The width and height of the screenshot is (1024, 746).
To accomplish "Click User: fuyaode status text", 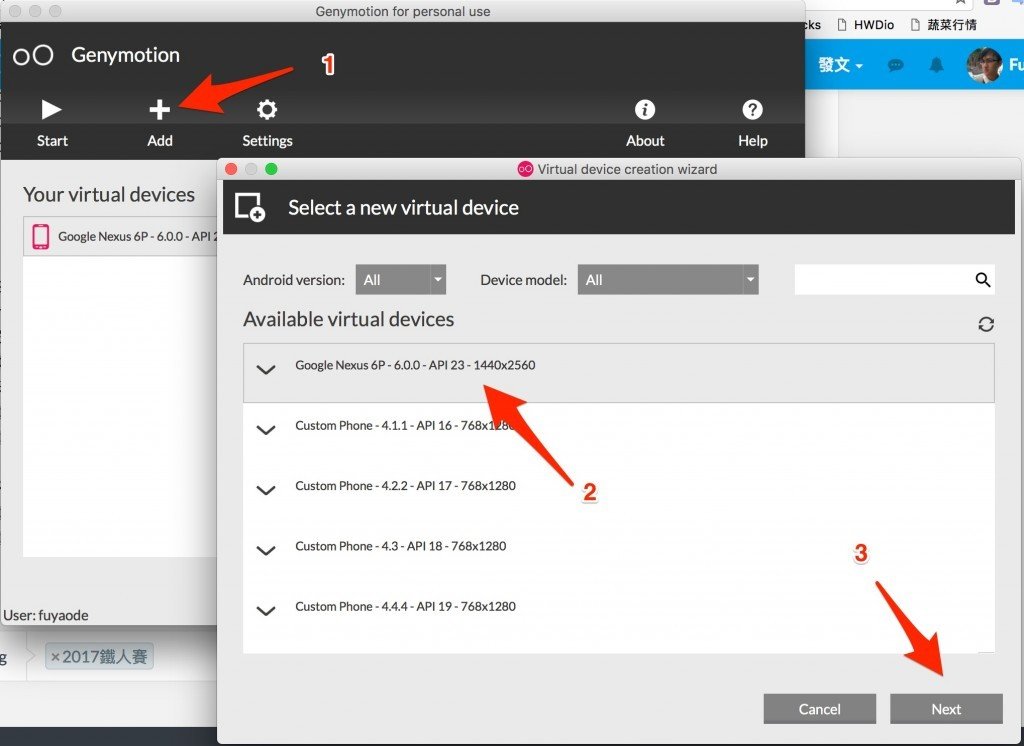I will 46,615.
